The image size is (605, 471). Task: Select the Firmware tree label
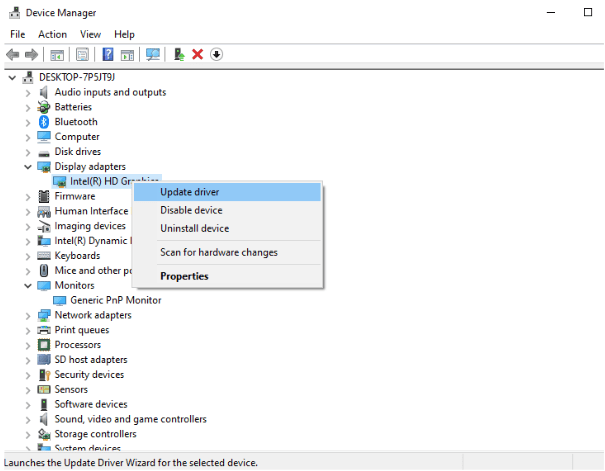(x=75, y=196)
